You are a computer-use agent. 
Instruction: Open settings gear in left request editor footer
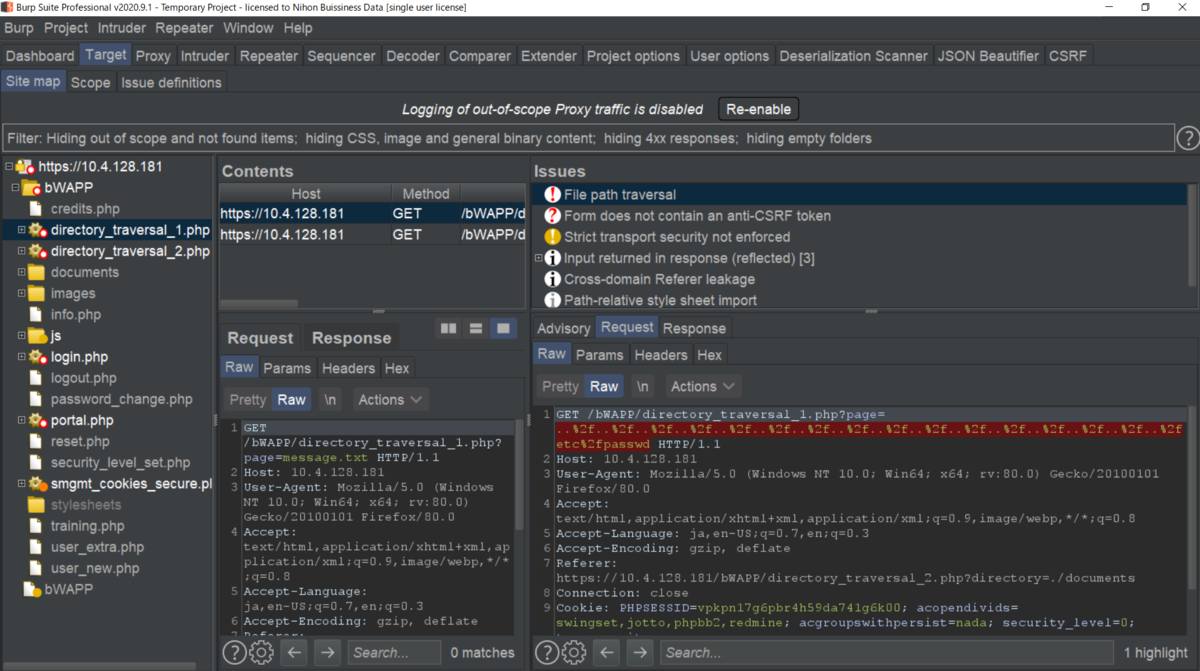(261, 653)
